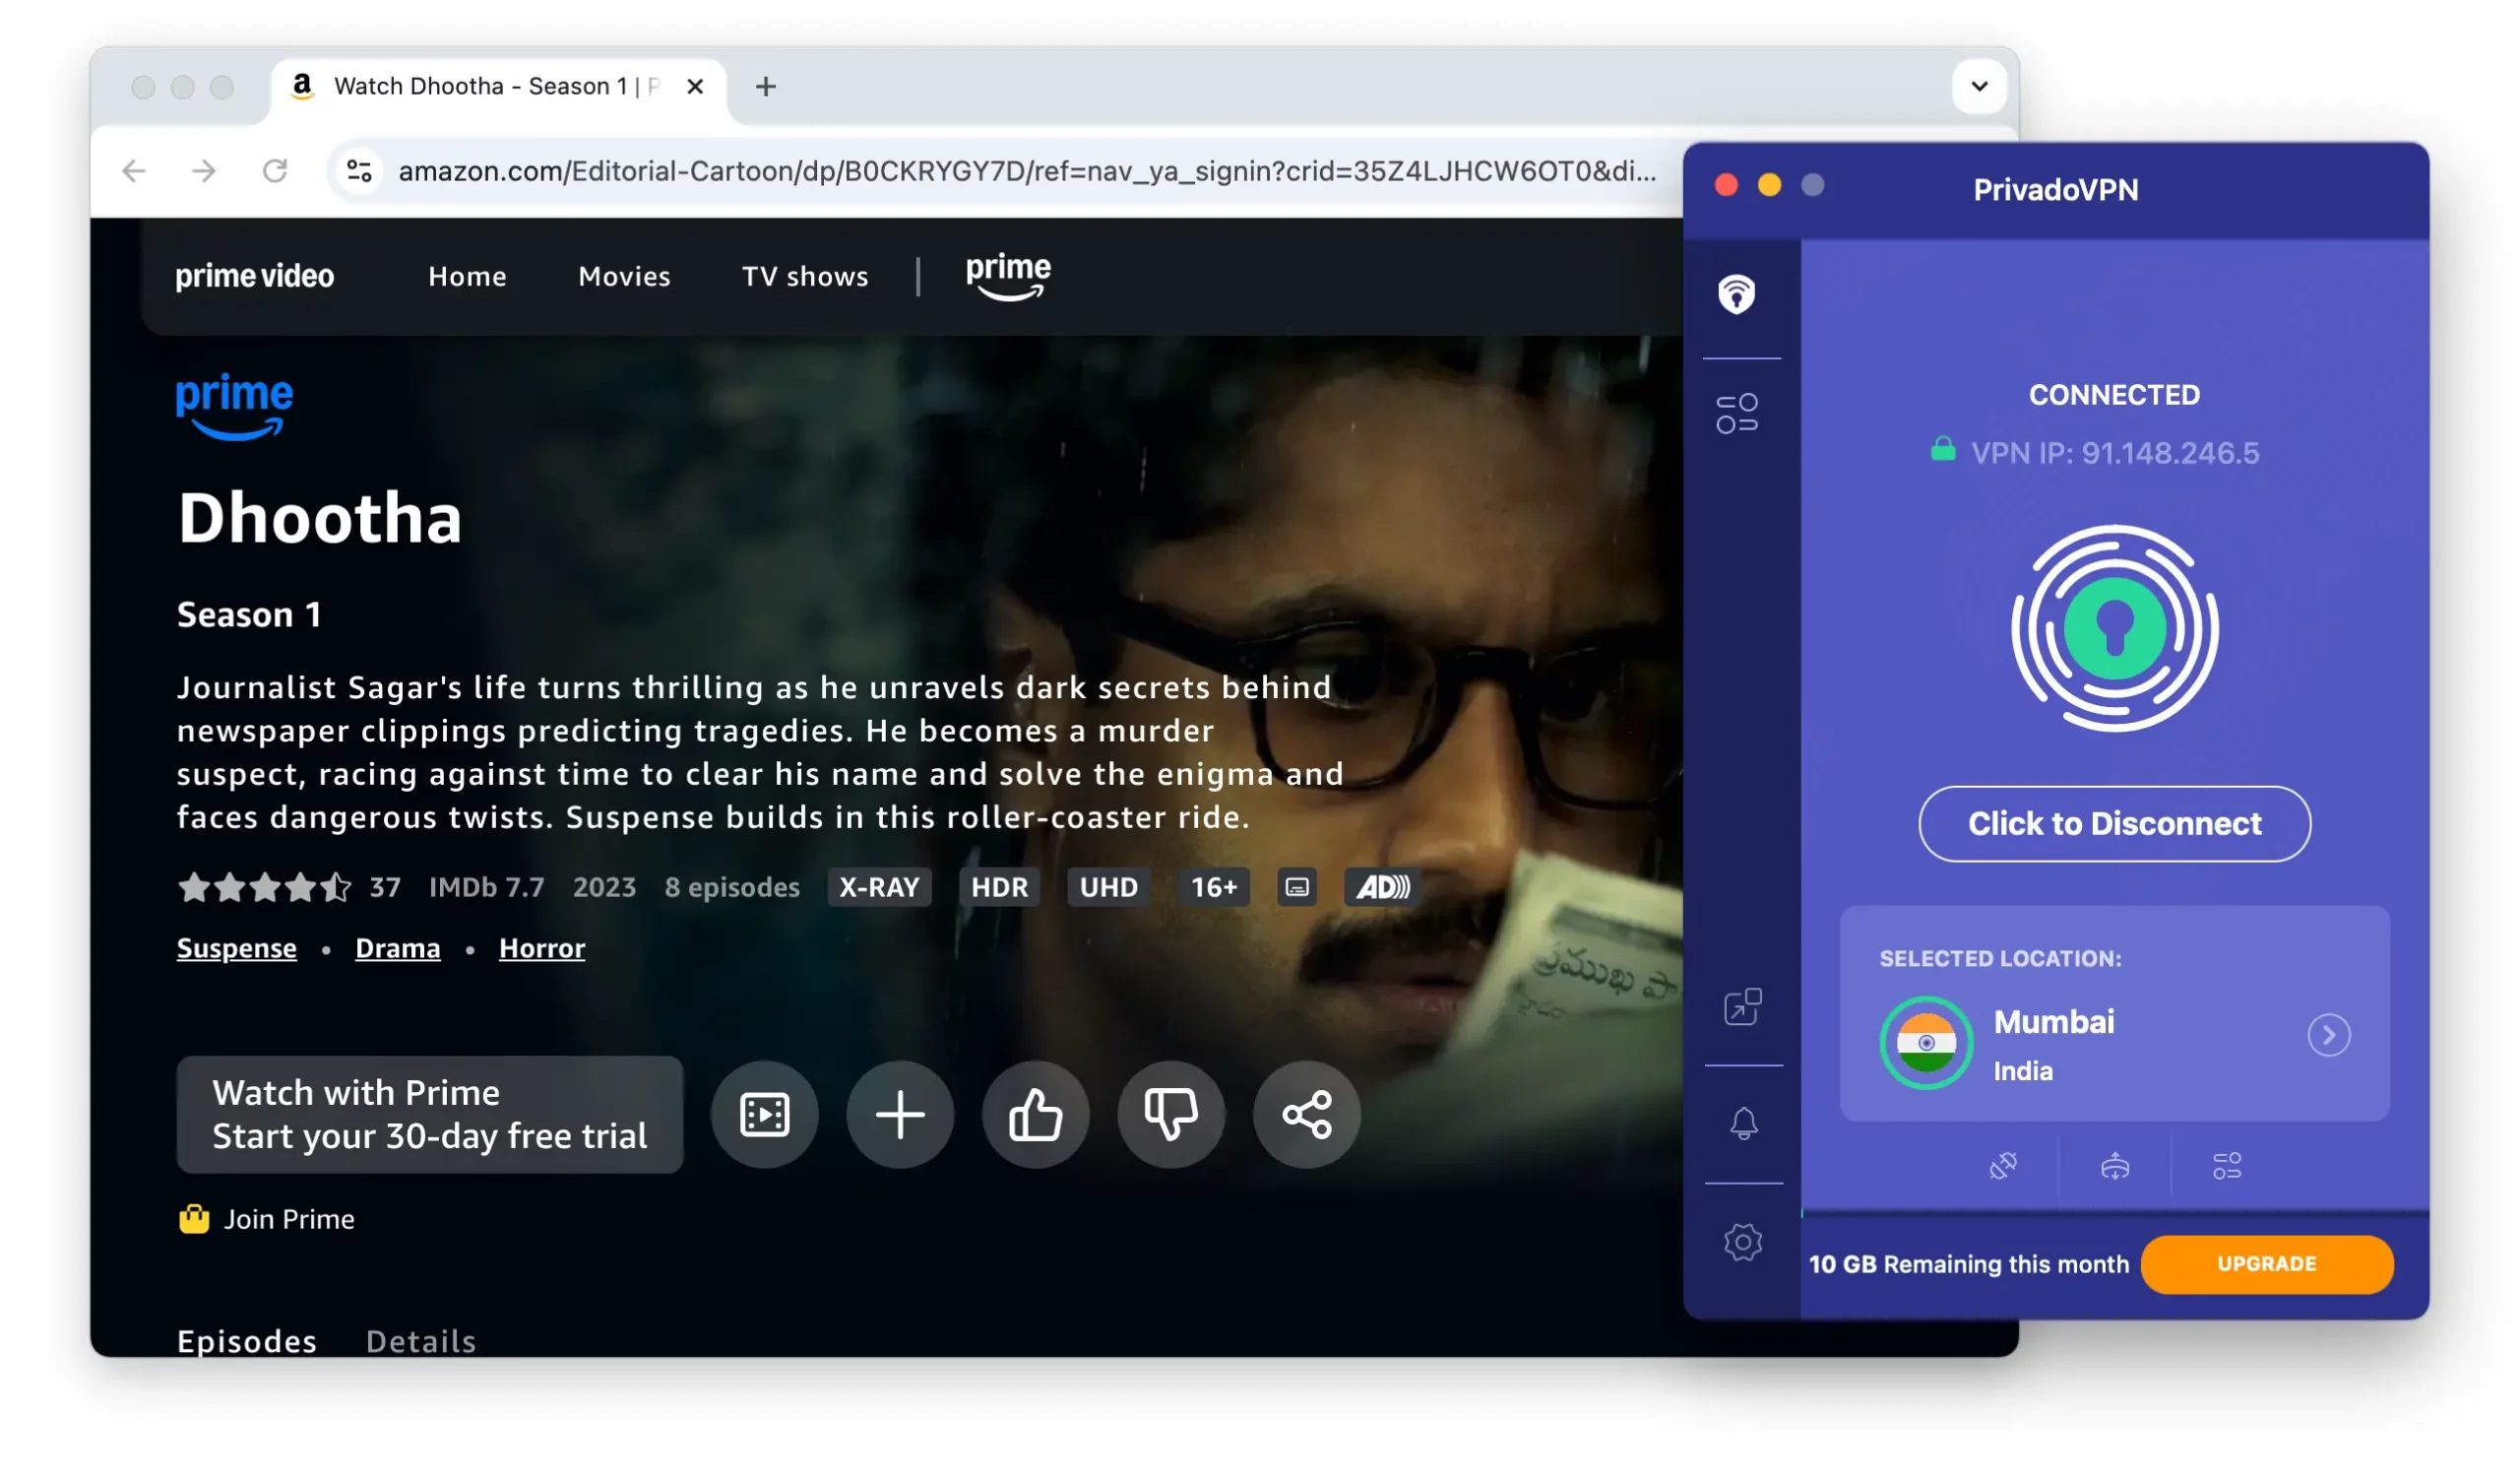
Task: Expand Mumbai India server location
Action: [2330, 1035]
